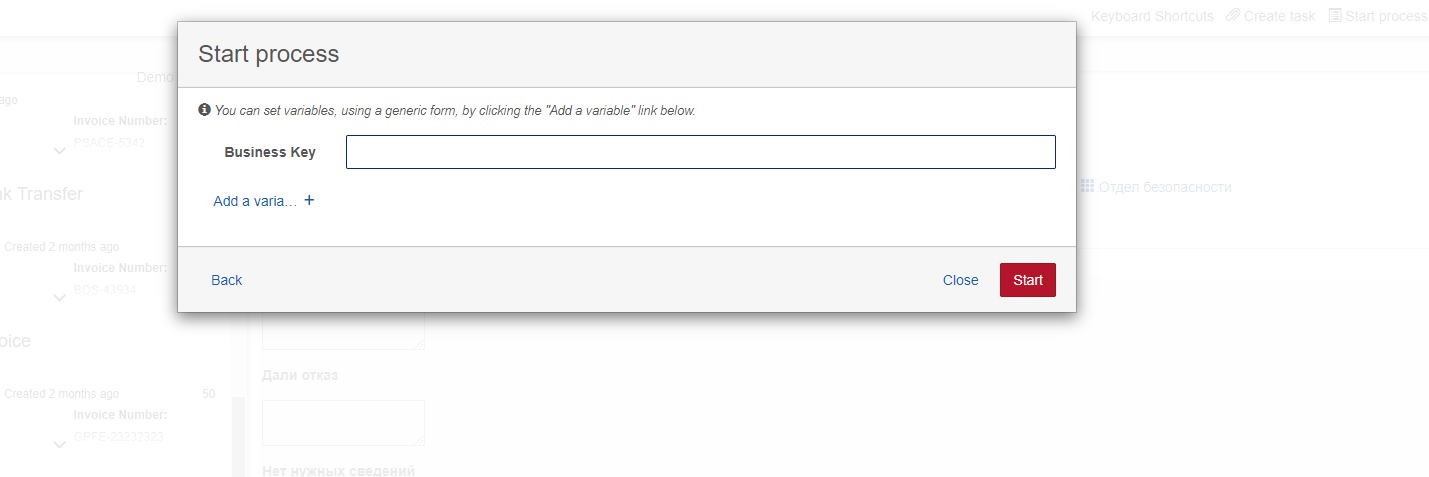The width and height of the screenshot is (1429, 477).
Task: Expand chevron under invoice GPFE-23232323
Action: pos(60,445)
